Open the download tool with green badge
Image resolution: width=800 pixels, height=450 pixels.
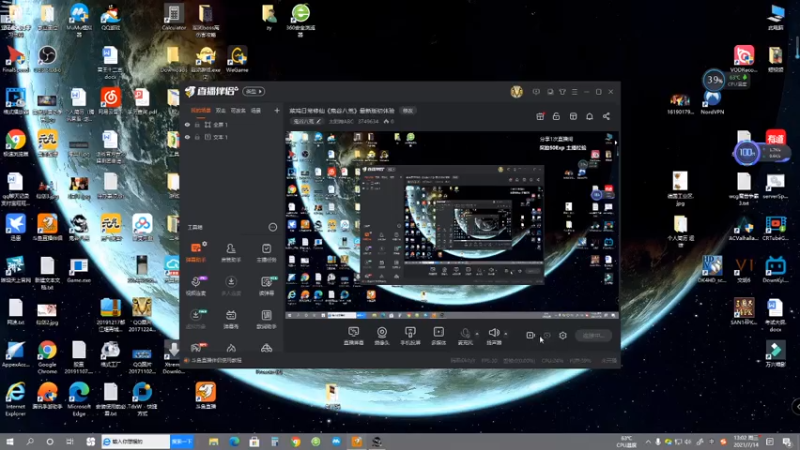pyautogui.click(x=196, y=318)
